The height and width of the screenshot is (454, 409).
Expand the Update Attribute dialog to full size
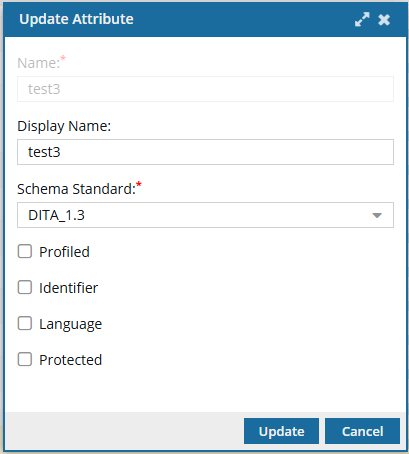362,19
